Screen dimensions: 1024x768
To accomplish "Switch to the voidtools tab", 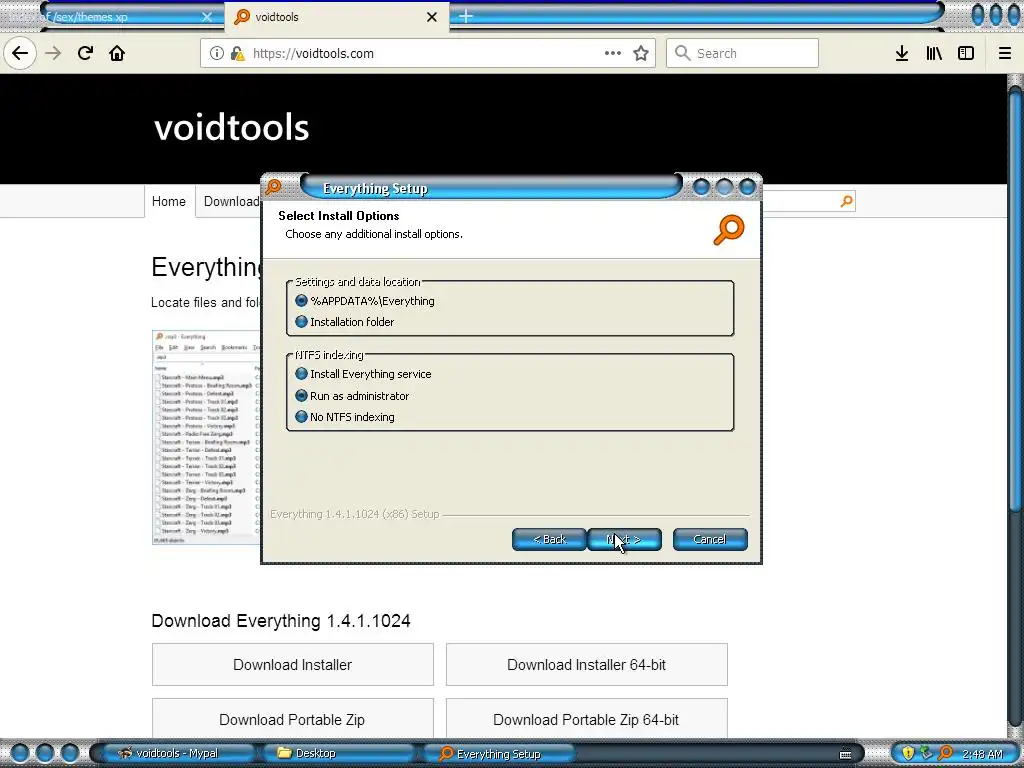I will [336, 17].
